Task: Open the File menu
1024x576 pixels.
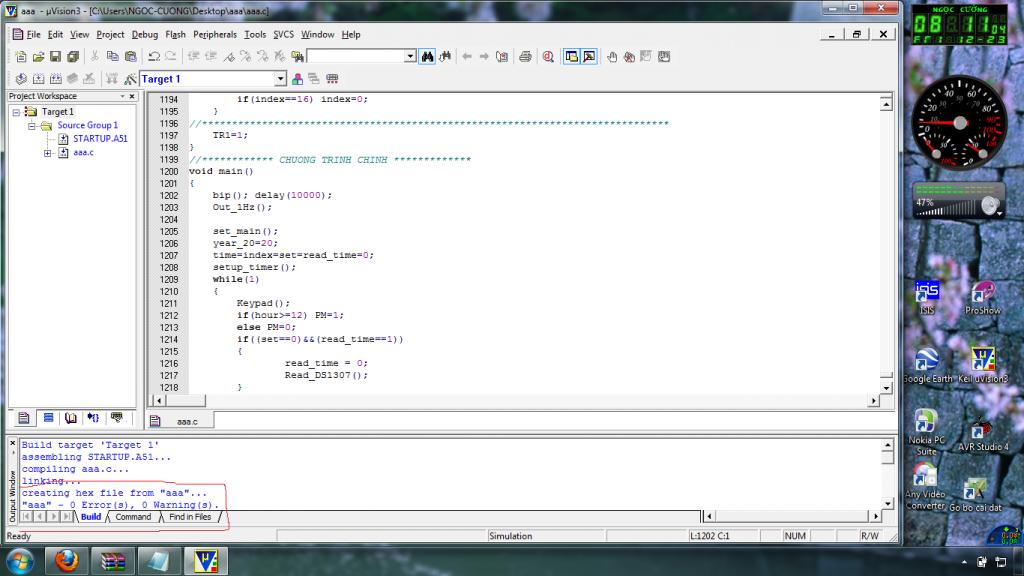Action: click(x=33, y=35)
